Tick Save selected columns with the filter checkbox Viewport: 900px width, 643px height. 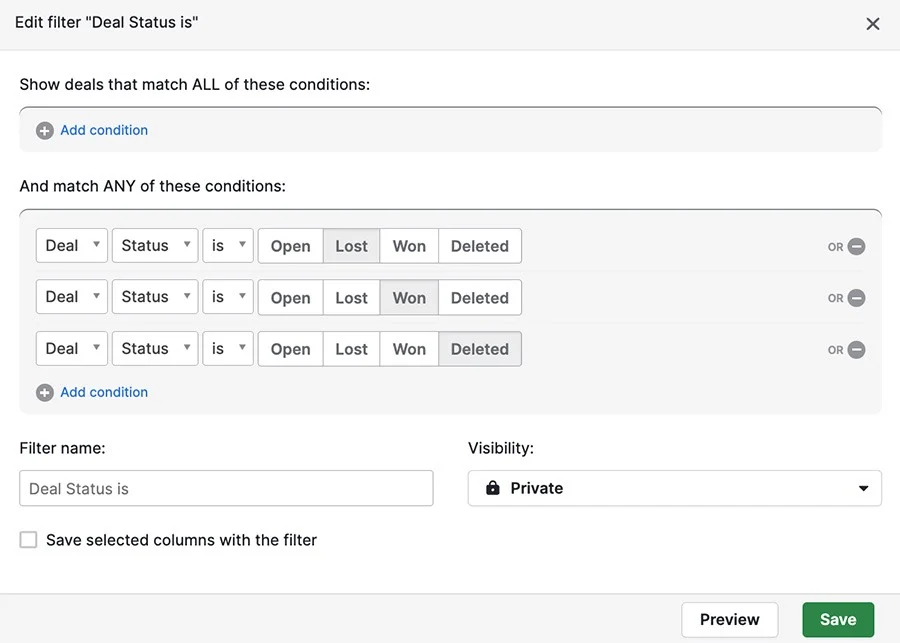point(28,540)
